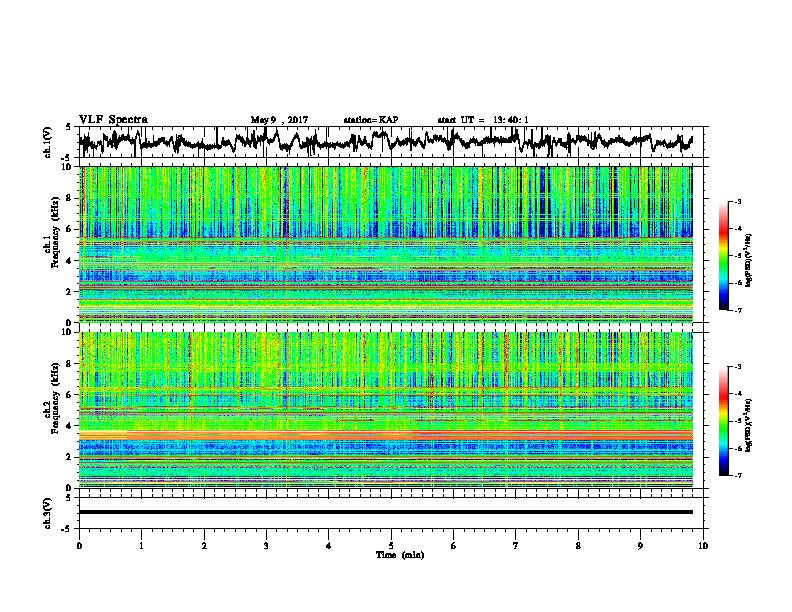Click the "-7" label on ch.1 color scale
Screen dimensions: 792x612
pyautogui.click(x=737, y=310)
